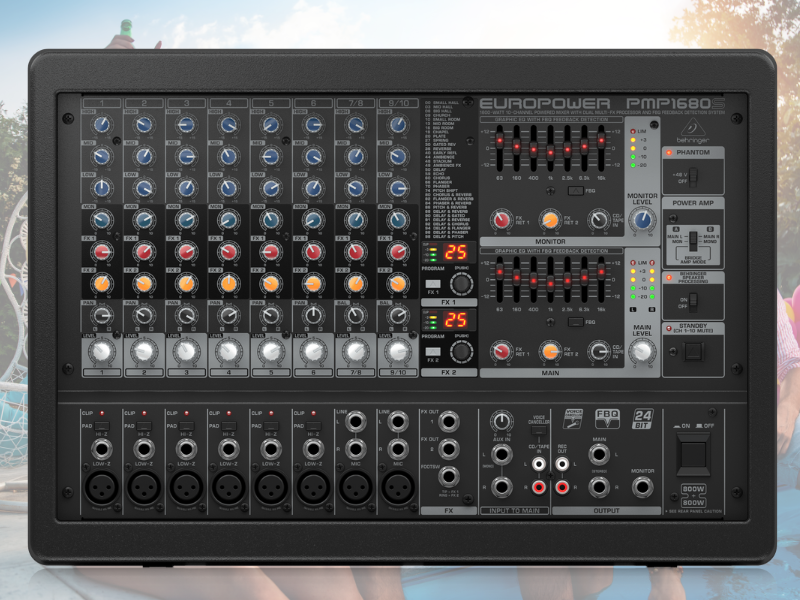Image resolution: width=800 pixels, height=600 pixels.
Task: Click the white REC OUT left RCA jack
Action: 562,464
